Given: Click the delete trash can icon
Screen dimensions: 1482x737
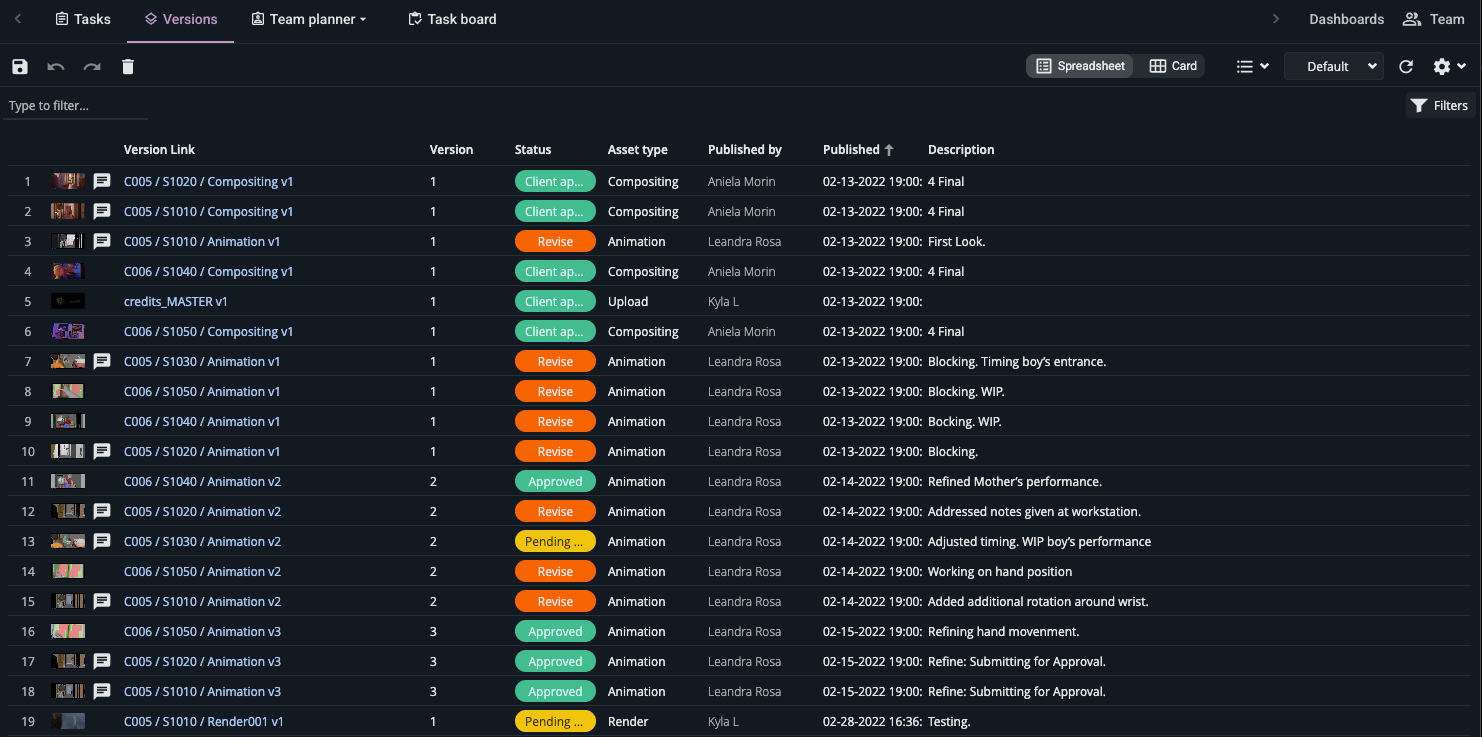Looking at the screenshot, I should click(128, 67).
